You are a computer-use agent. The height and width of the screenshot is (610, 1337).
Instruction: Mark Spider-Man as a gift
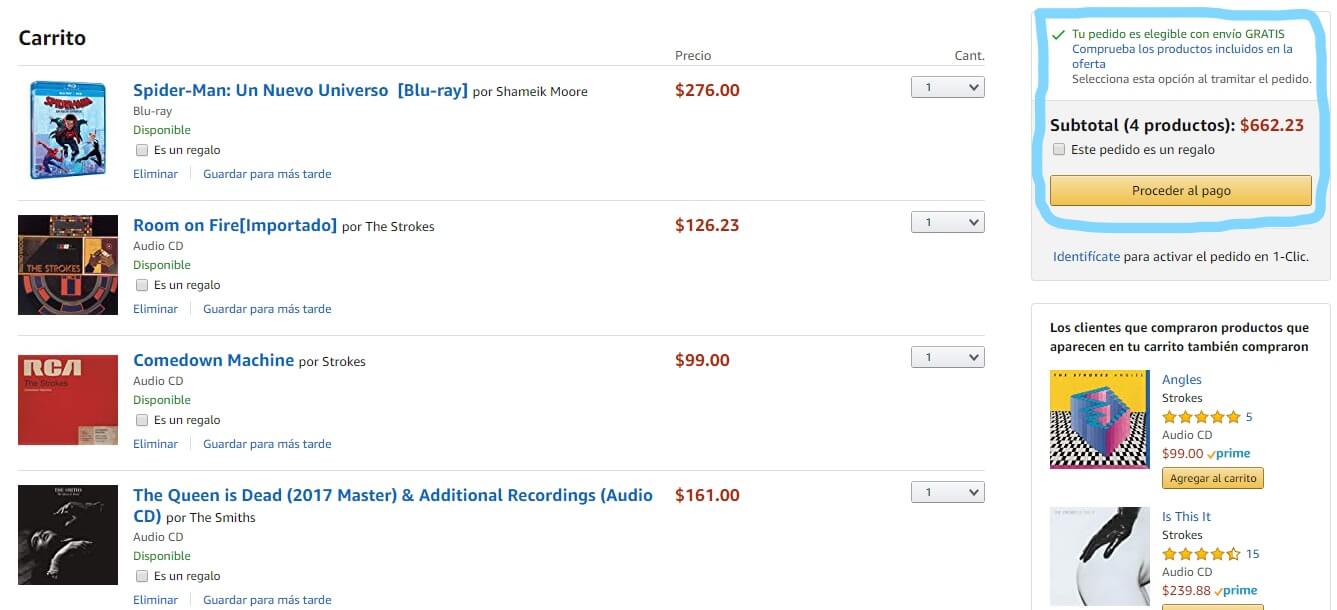tap(142, 150)
